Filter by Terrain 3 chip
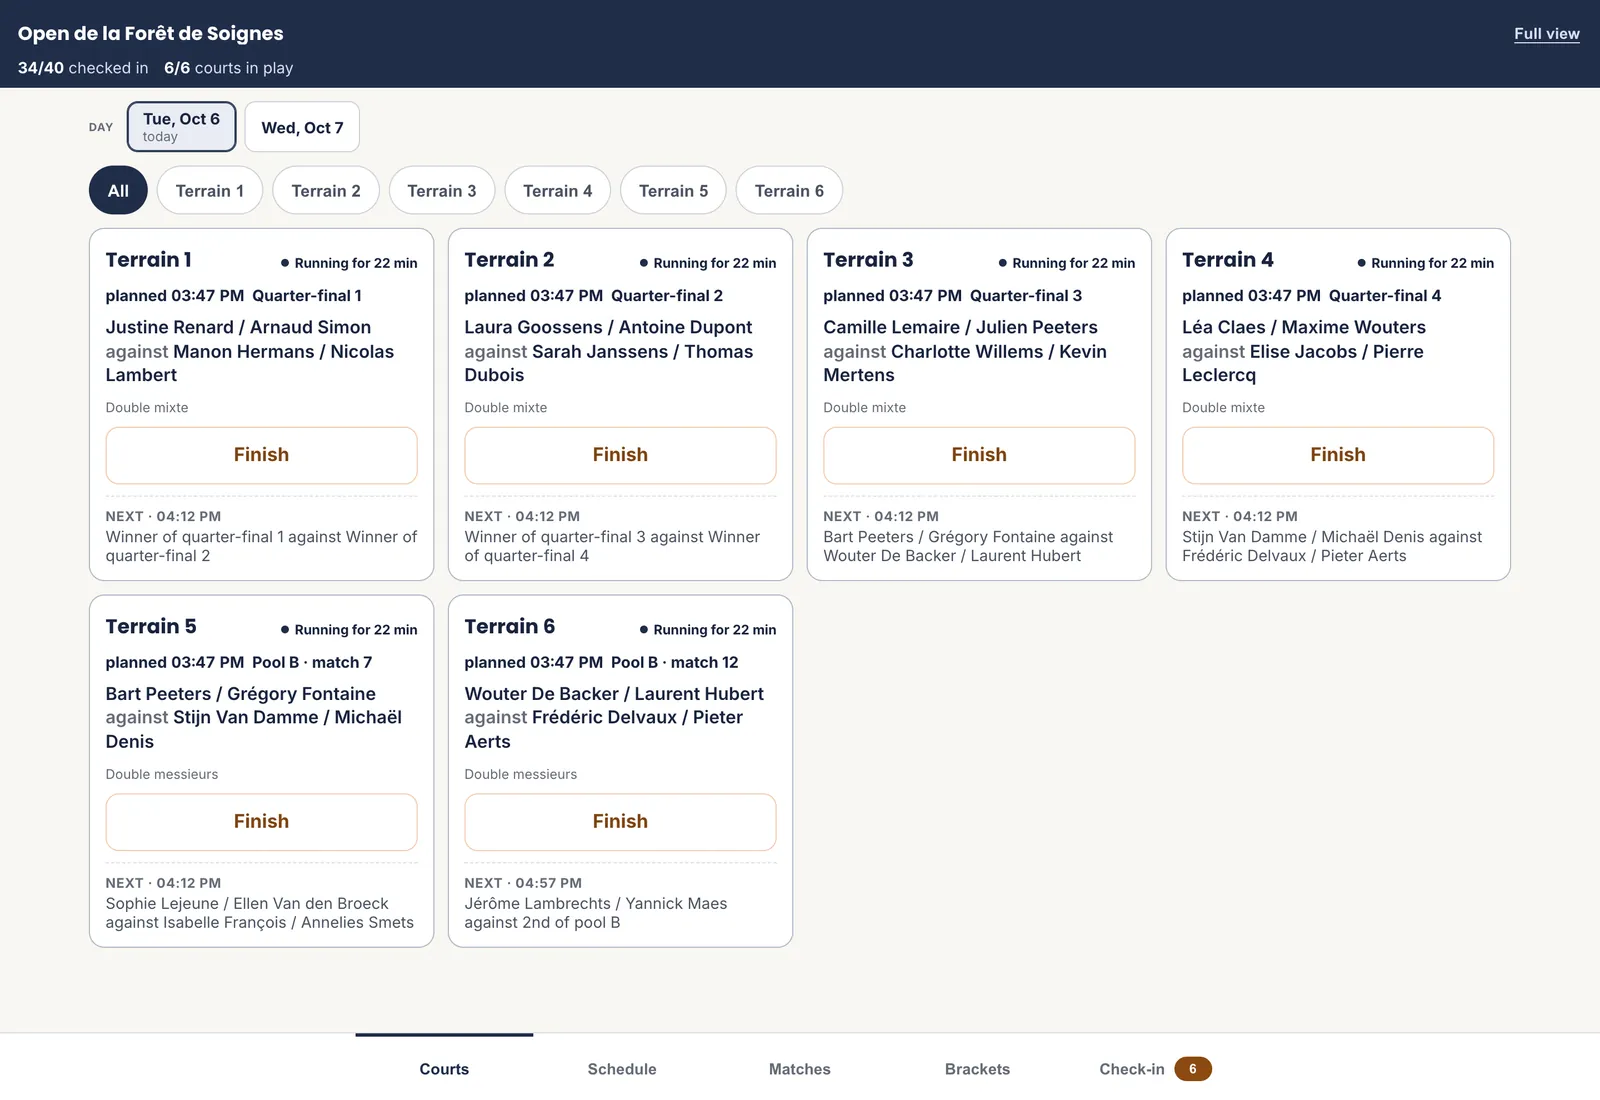 pos(442,190)
